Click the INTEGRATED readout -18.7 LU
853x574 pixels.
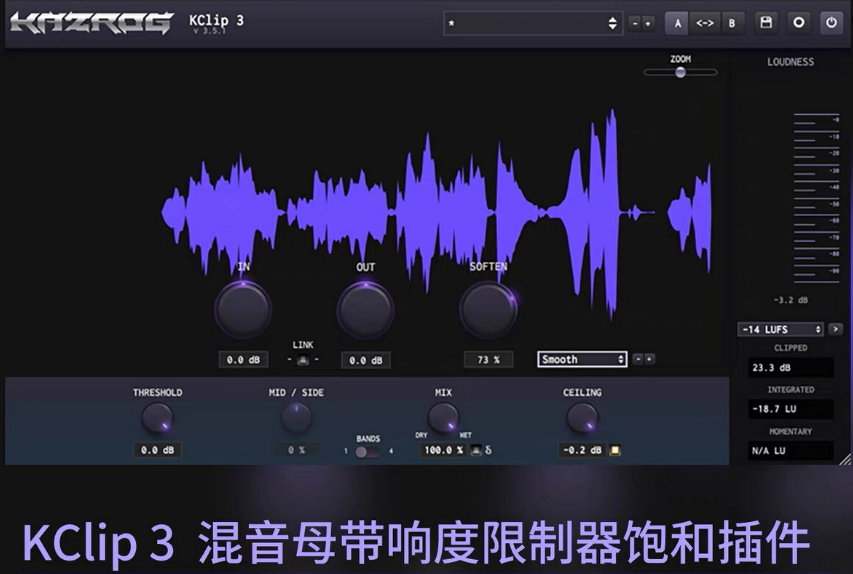pyautogui.click(x=790, y=409)
